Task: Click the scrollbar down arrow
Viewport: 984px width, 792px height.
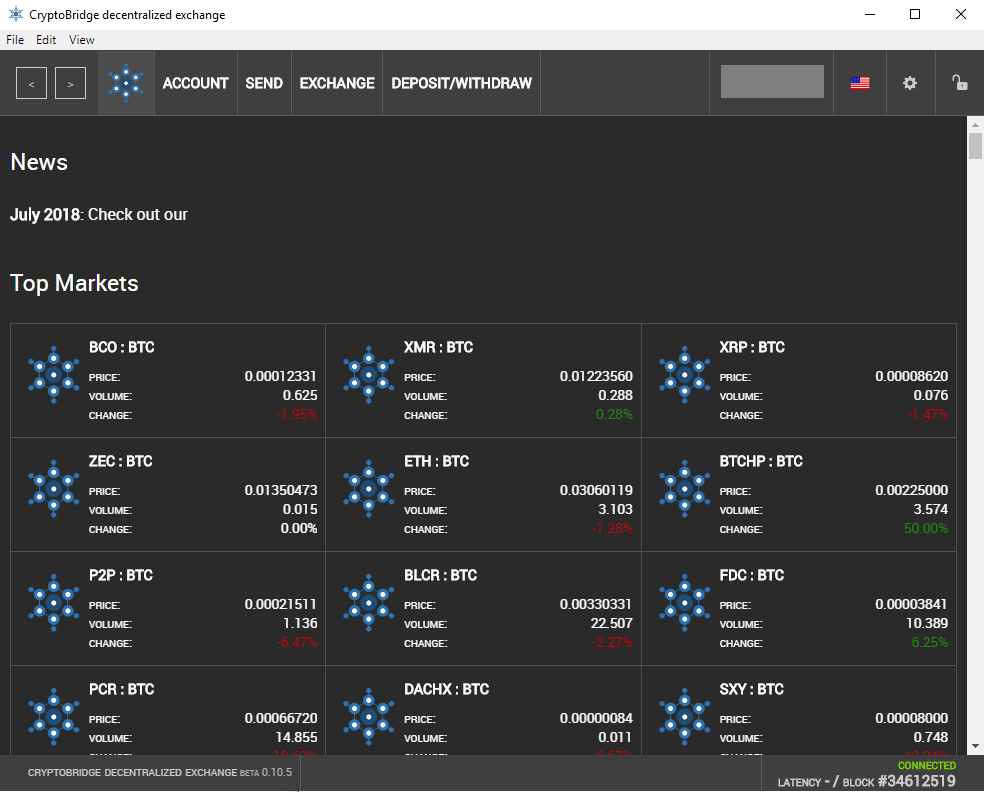Action: click(975, 746)
